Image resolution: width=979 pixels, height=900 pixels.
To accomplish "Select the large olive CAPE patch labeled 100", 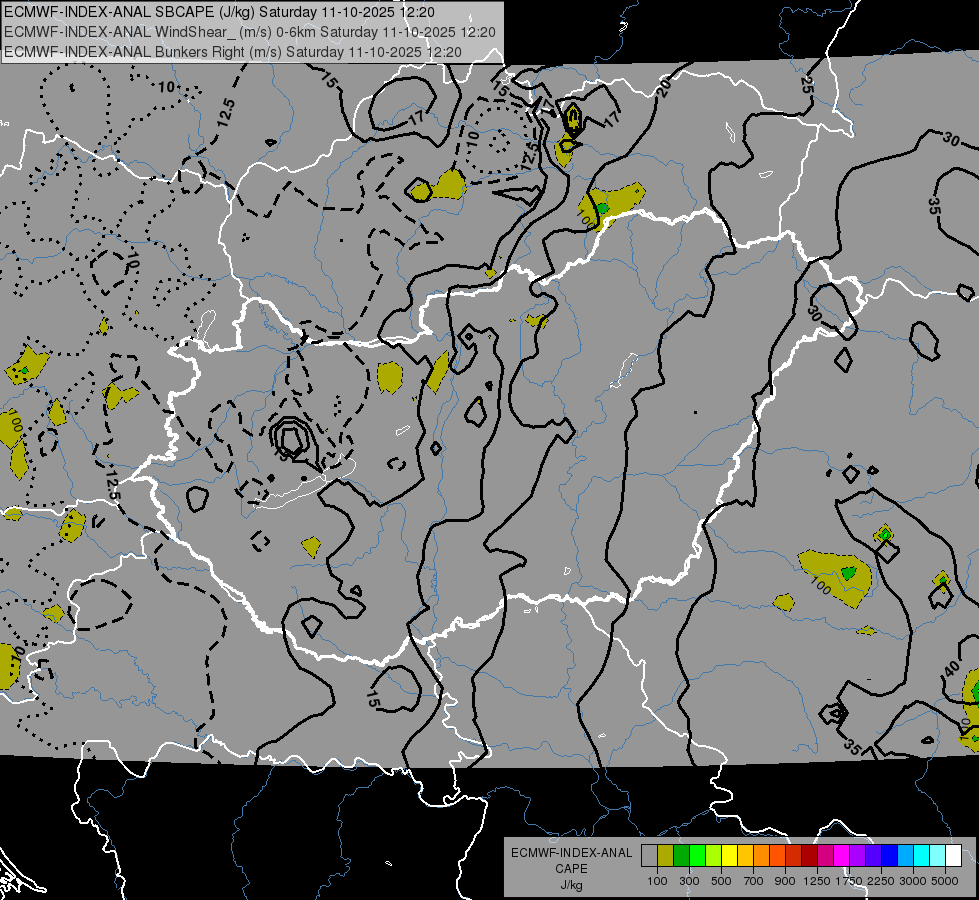I will 835,575.
